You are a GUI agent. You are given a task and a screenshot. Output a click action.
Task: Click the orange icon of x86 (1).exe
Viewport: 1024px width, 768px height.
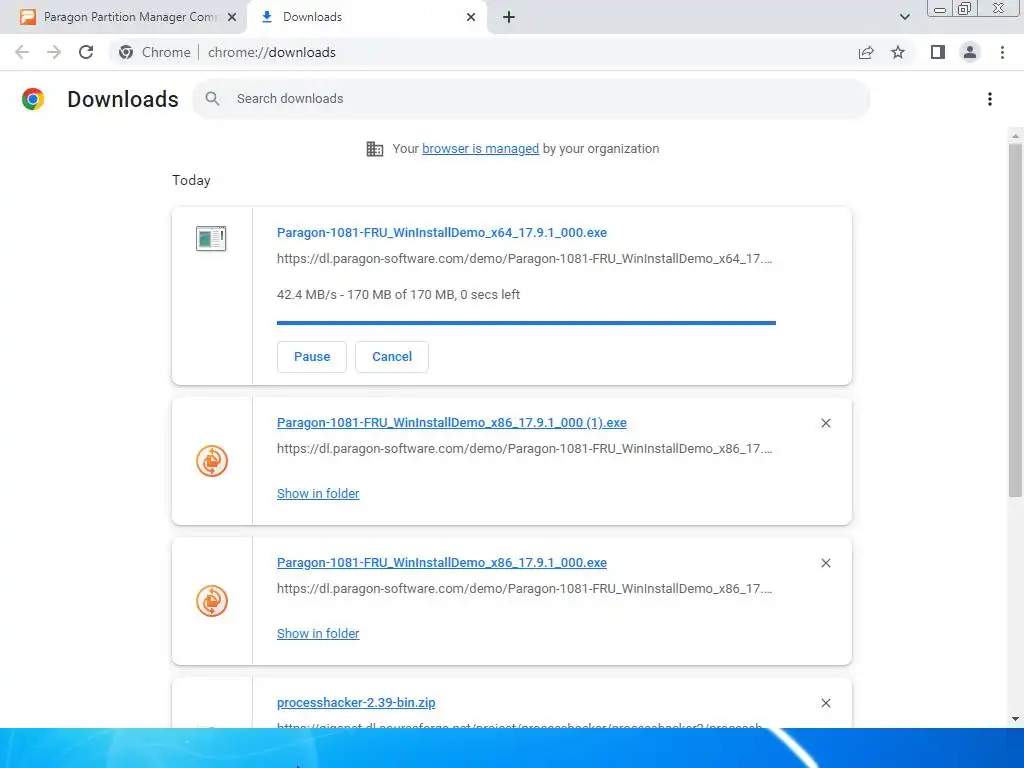[x=212, y=461]
